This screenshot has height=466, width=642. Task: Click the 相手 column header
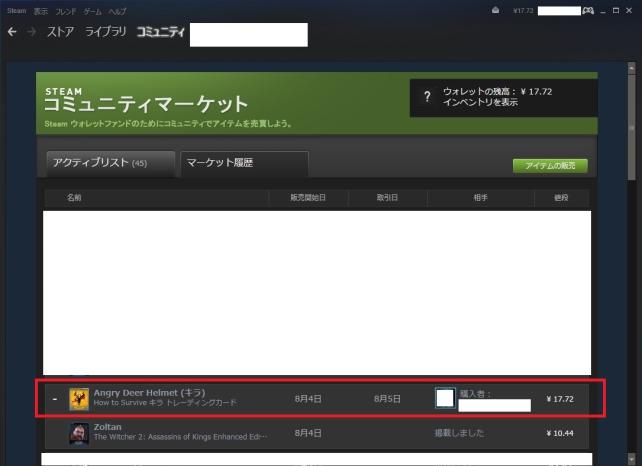[481, 198]
